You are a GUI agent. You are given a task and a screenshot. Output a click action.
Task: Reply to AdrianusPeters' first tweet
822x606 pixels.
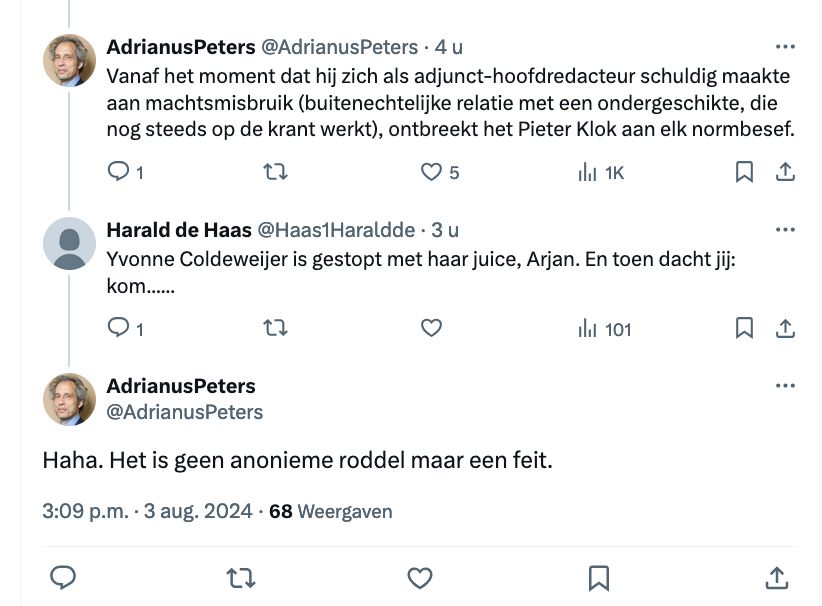(x=119, y=172)
